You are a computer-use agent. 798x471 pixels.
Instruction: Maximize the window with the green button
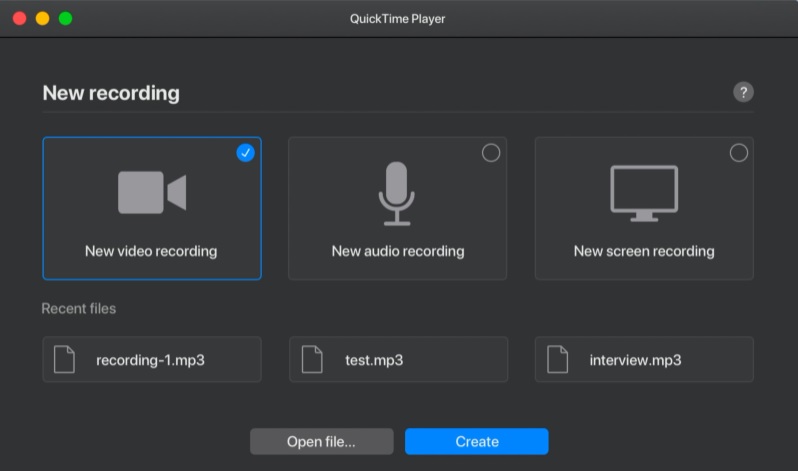tap(65, 18)
